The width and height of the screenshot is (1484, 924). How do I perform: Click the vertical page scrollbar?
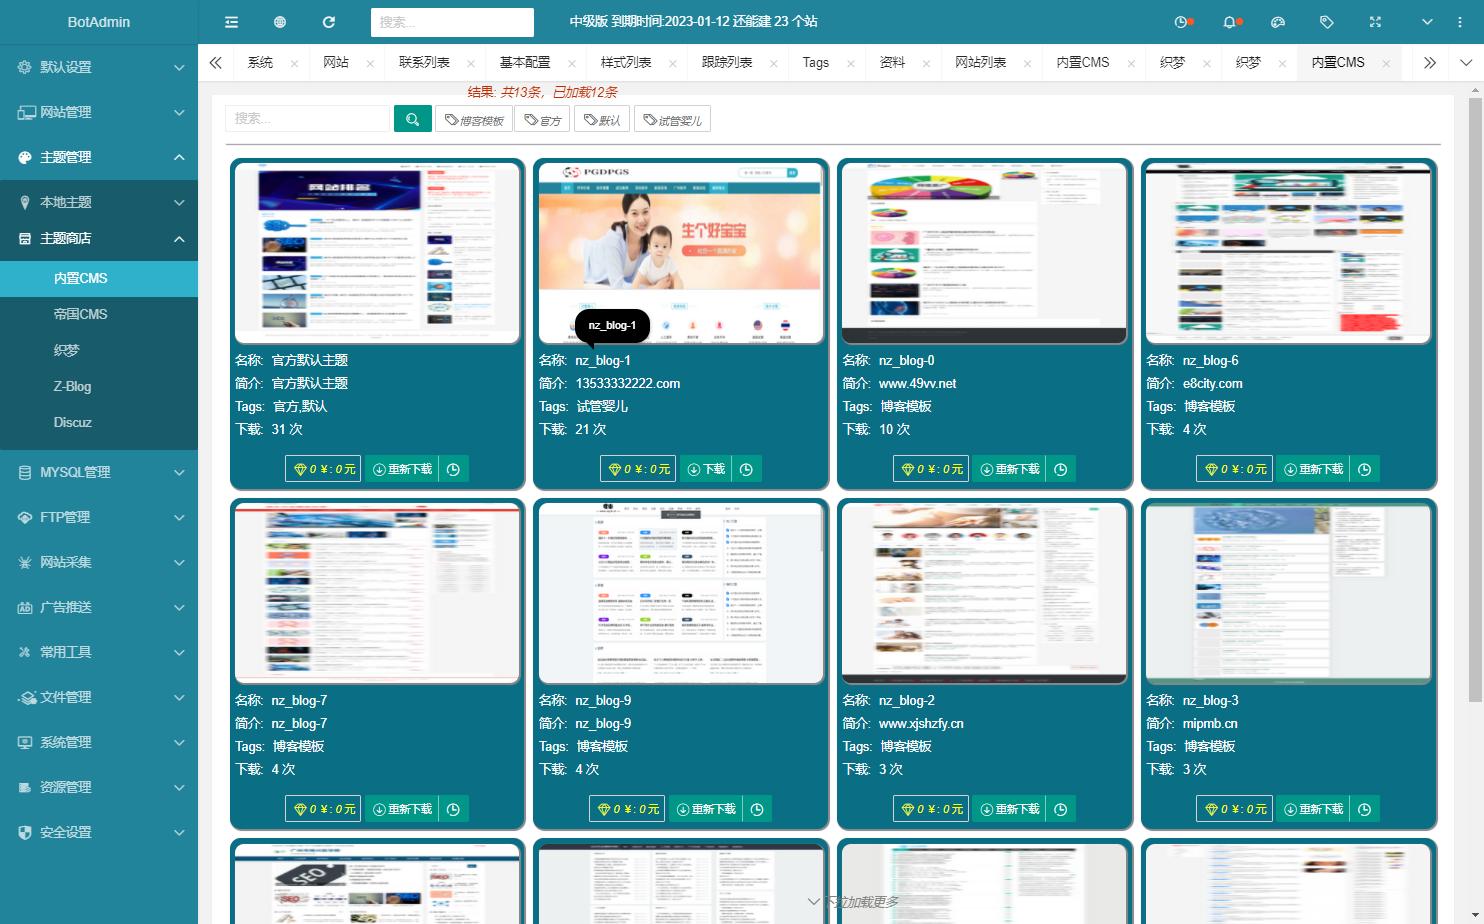coord(1474,398)
